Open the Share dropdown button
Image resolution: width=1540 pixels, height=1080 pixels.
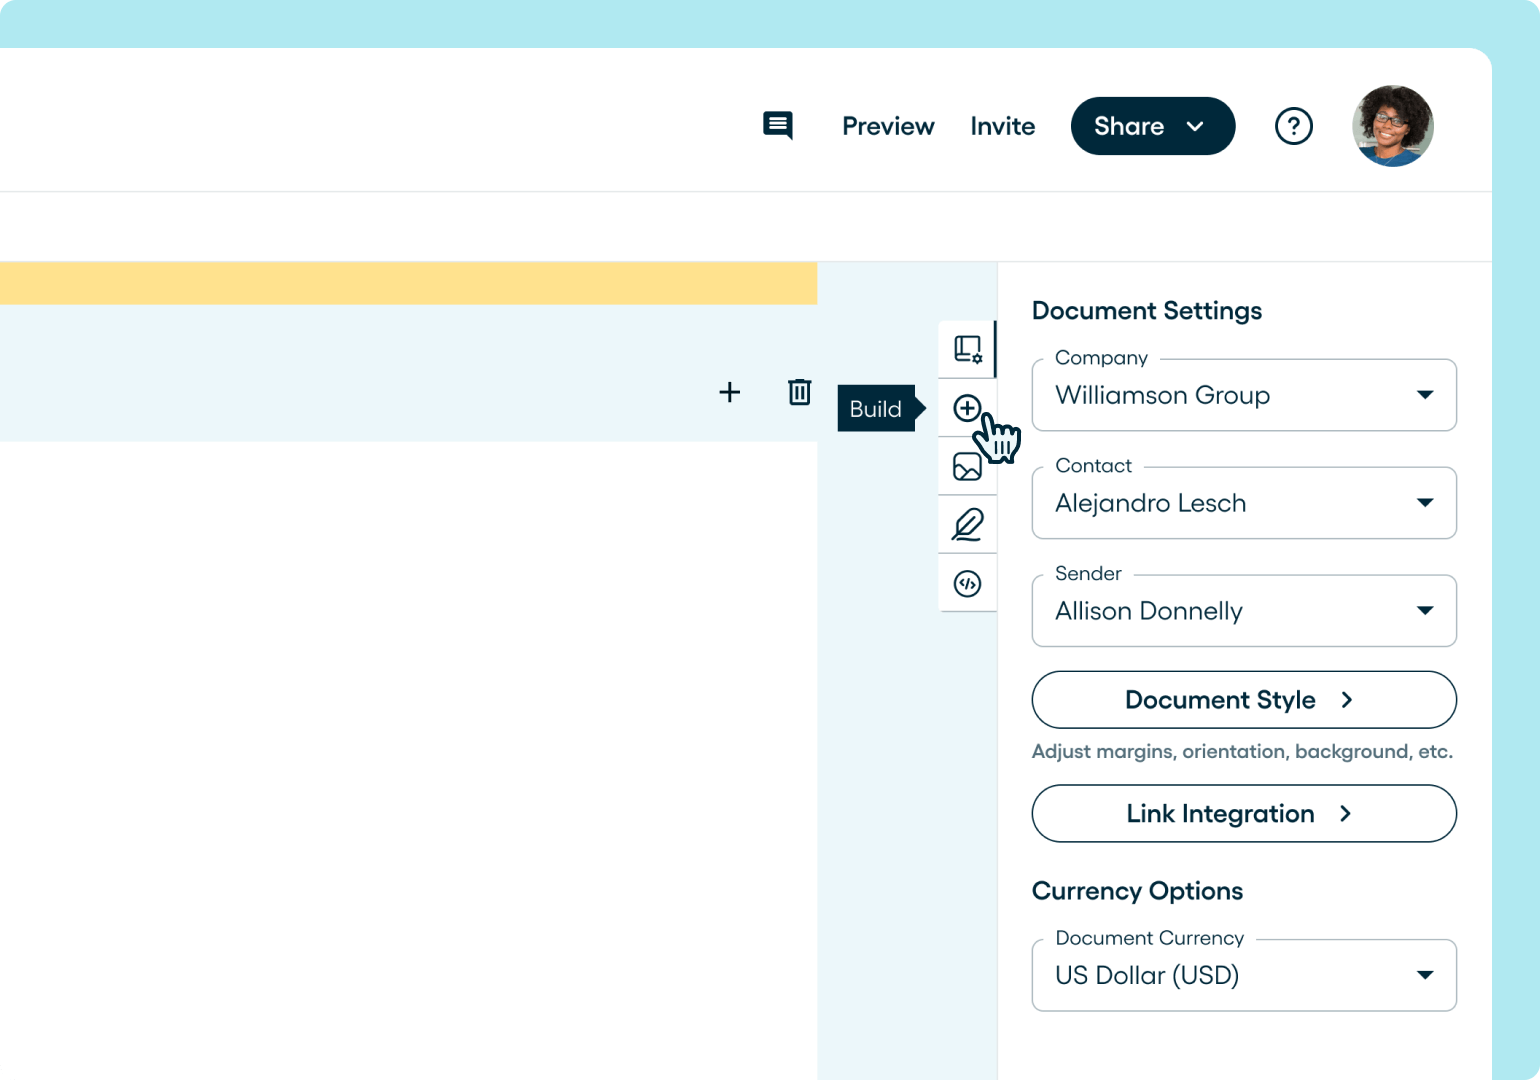coord(1152,126)
